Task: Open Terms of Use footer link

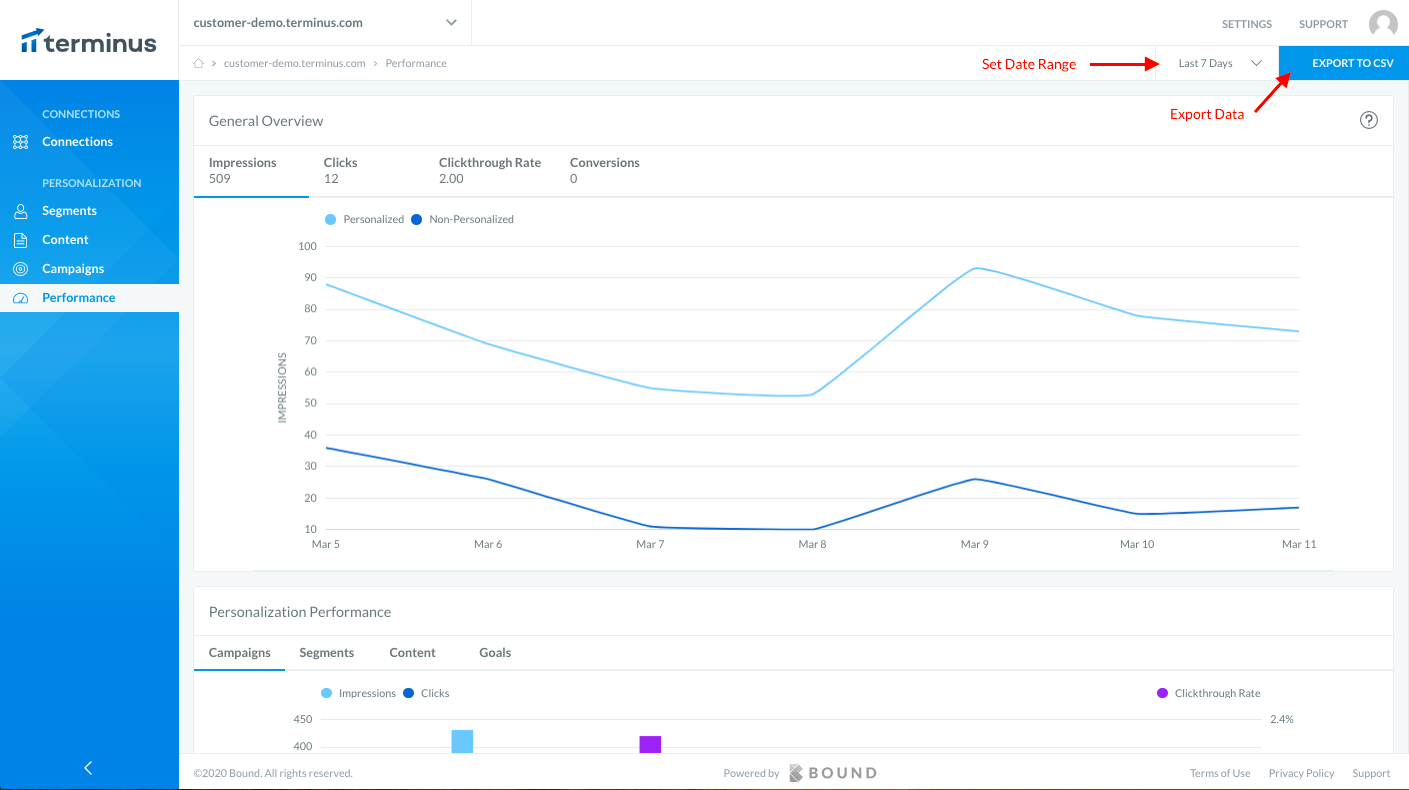Action: [x=1220, y=773]
